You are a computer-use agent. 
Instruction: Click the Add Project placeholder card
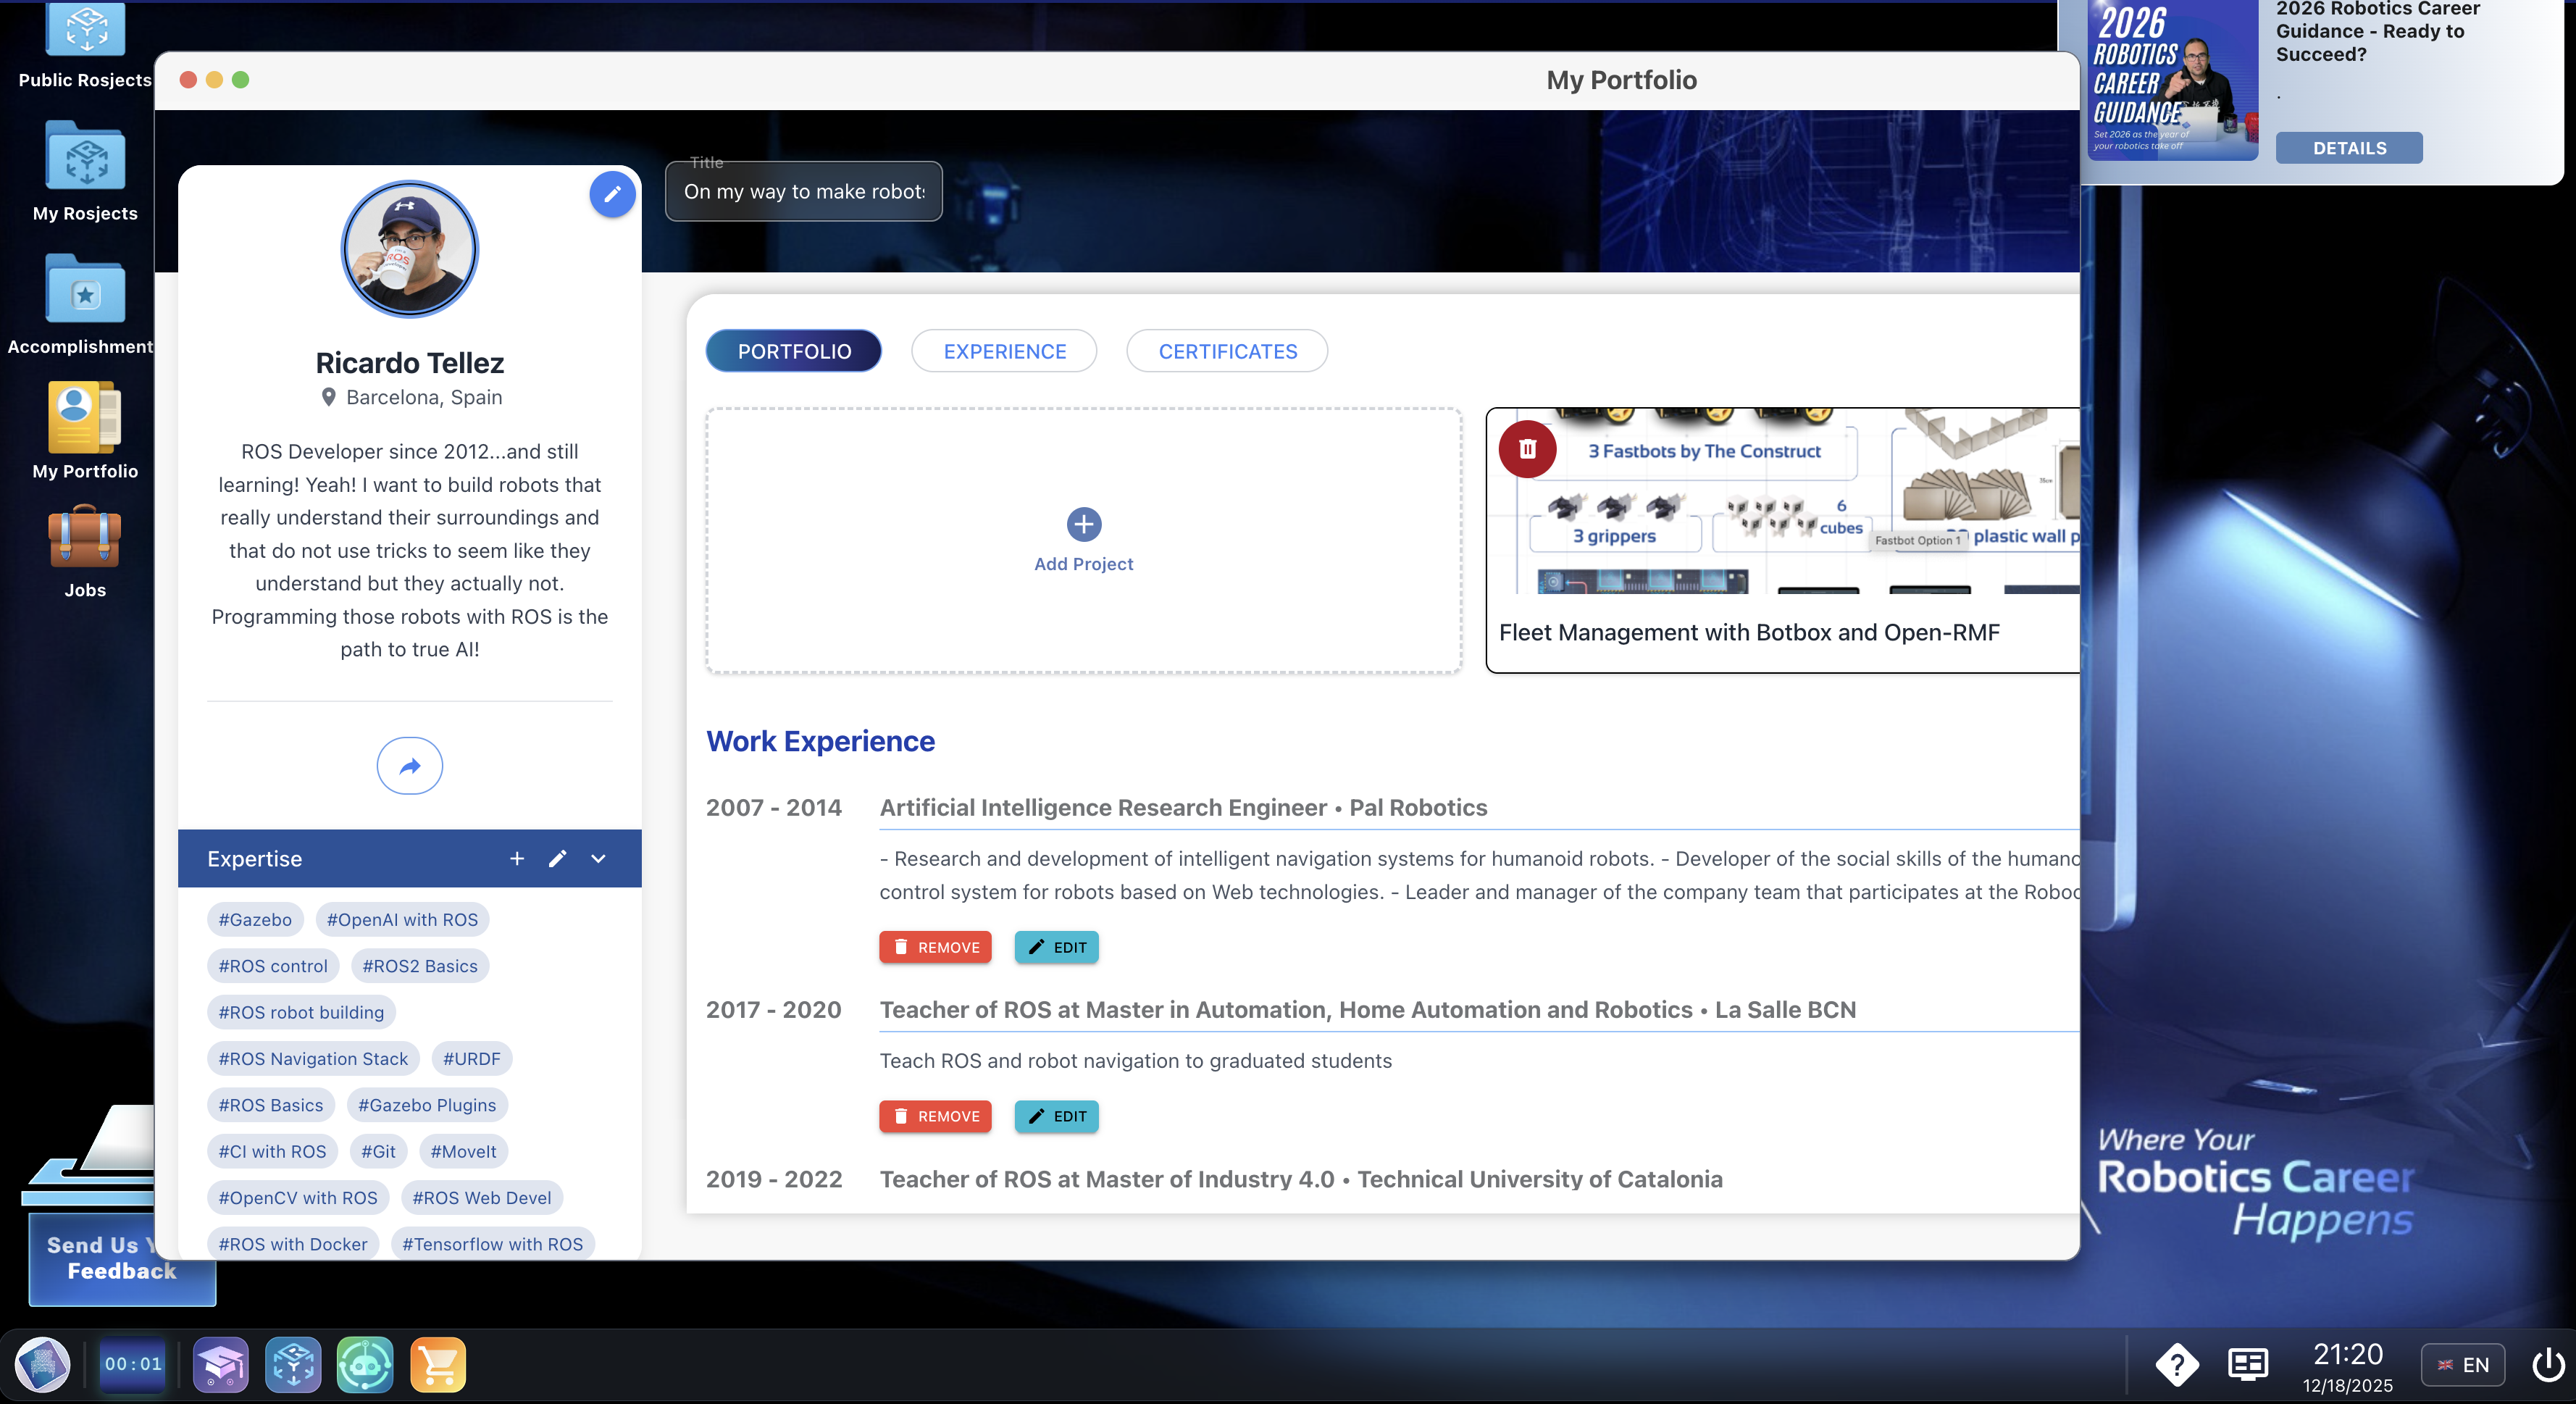pos(1083,540)
